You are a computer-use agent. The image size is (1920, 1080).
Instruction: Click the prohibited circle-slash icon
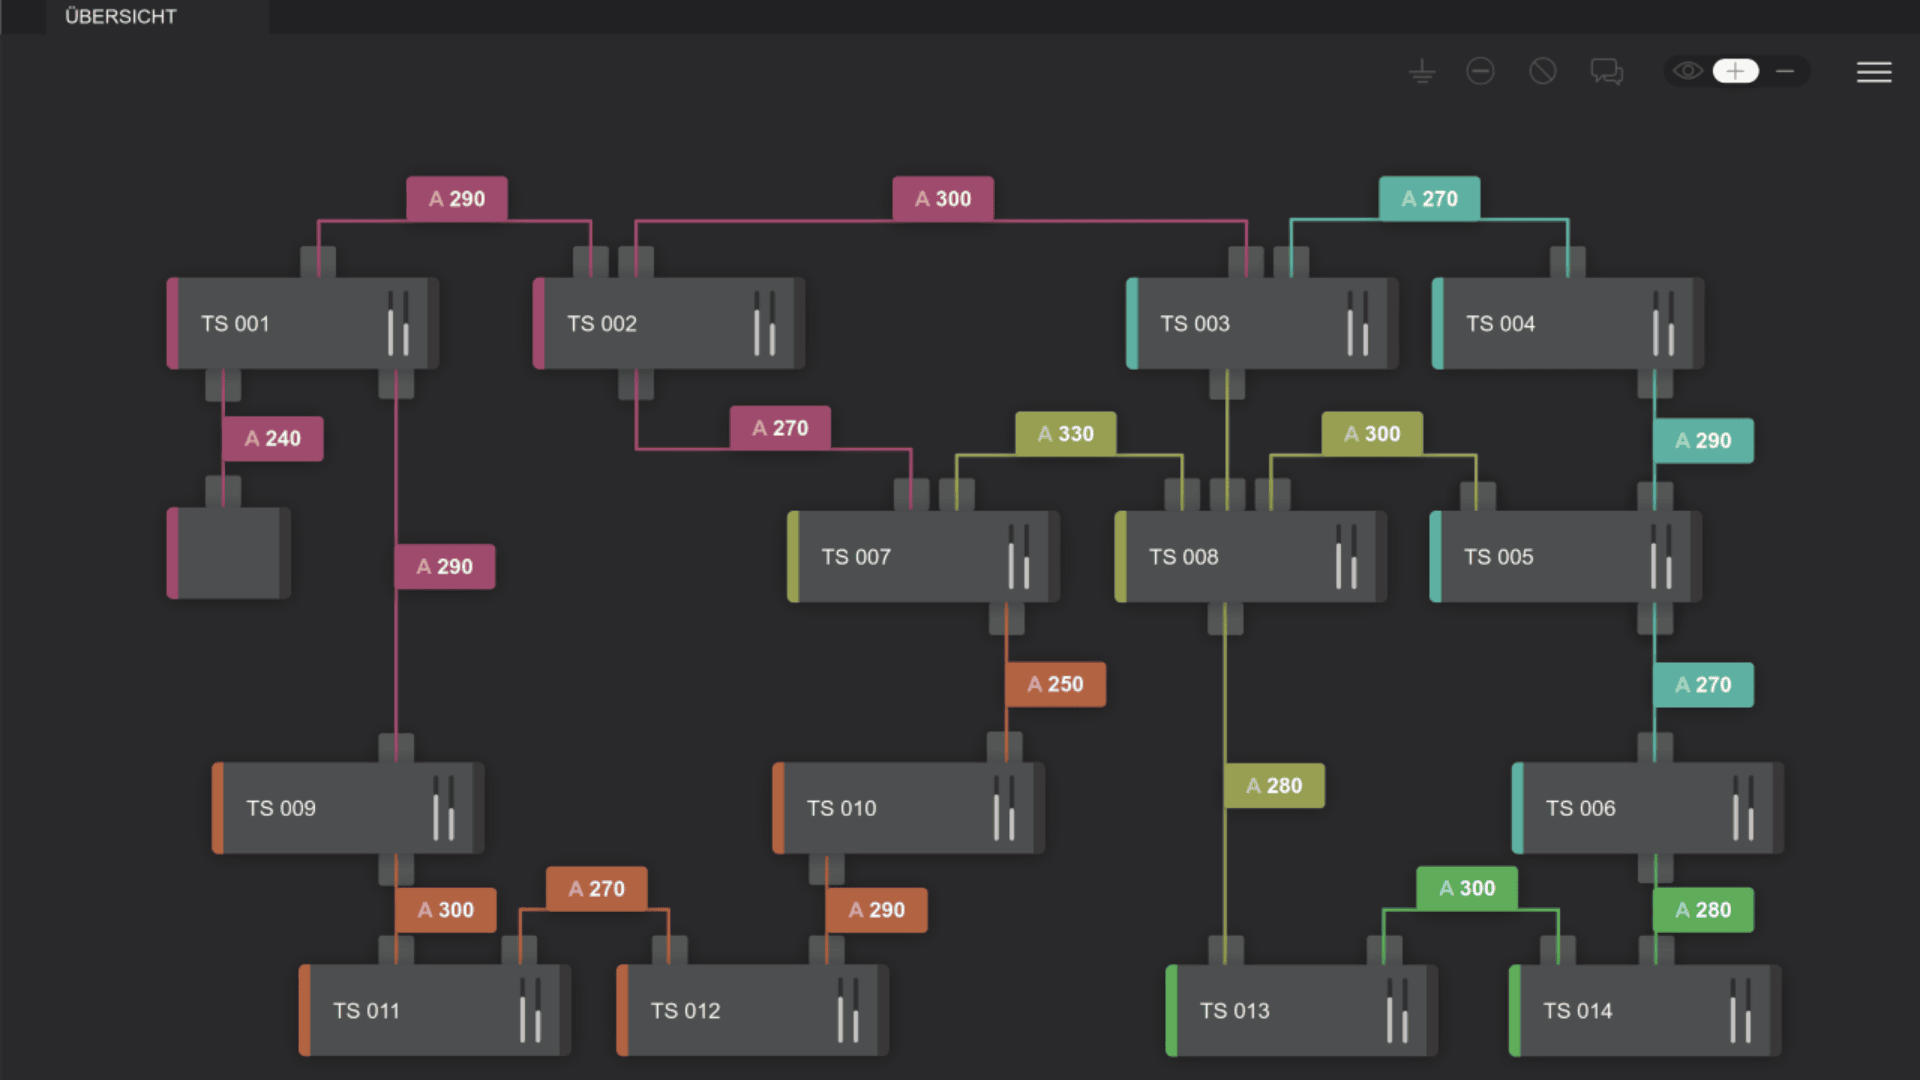1543,71
